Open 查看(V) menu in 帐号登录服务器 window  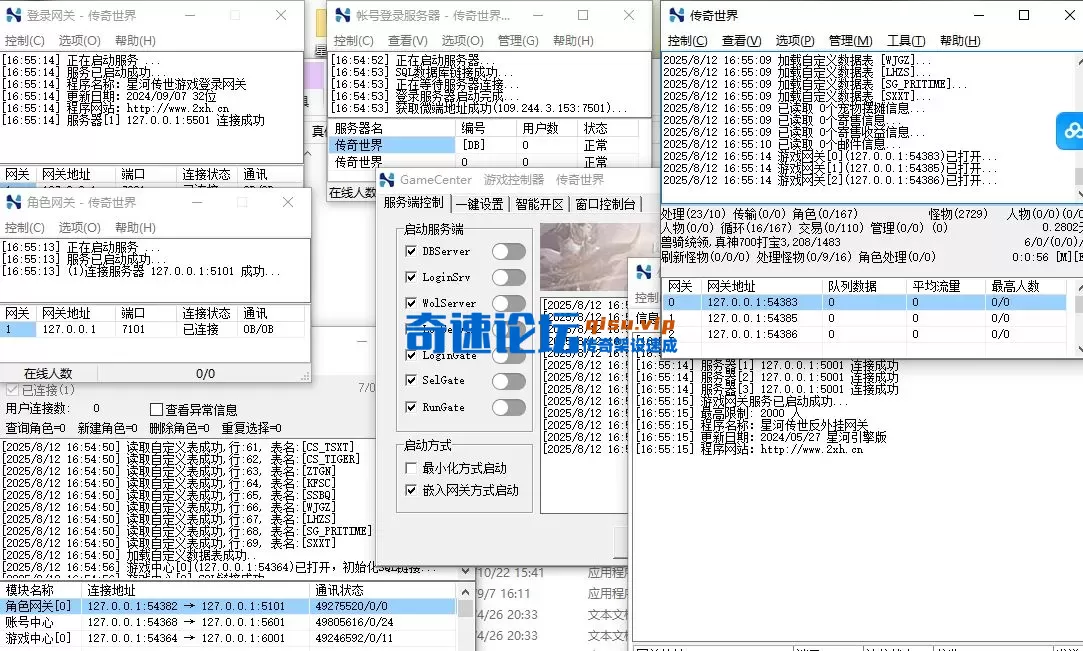pyautogui.click(x=408, y=41)
